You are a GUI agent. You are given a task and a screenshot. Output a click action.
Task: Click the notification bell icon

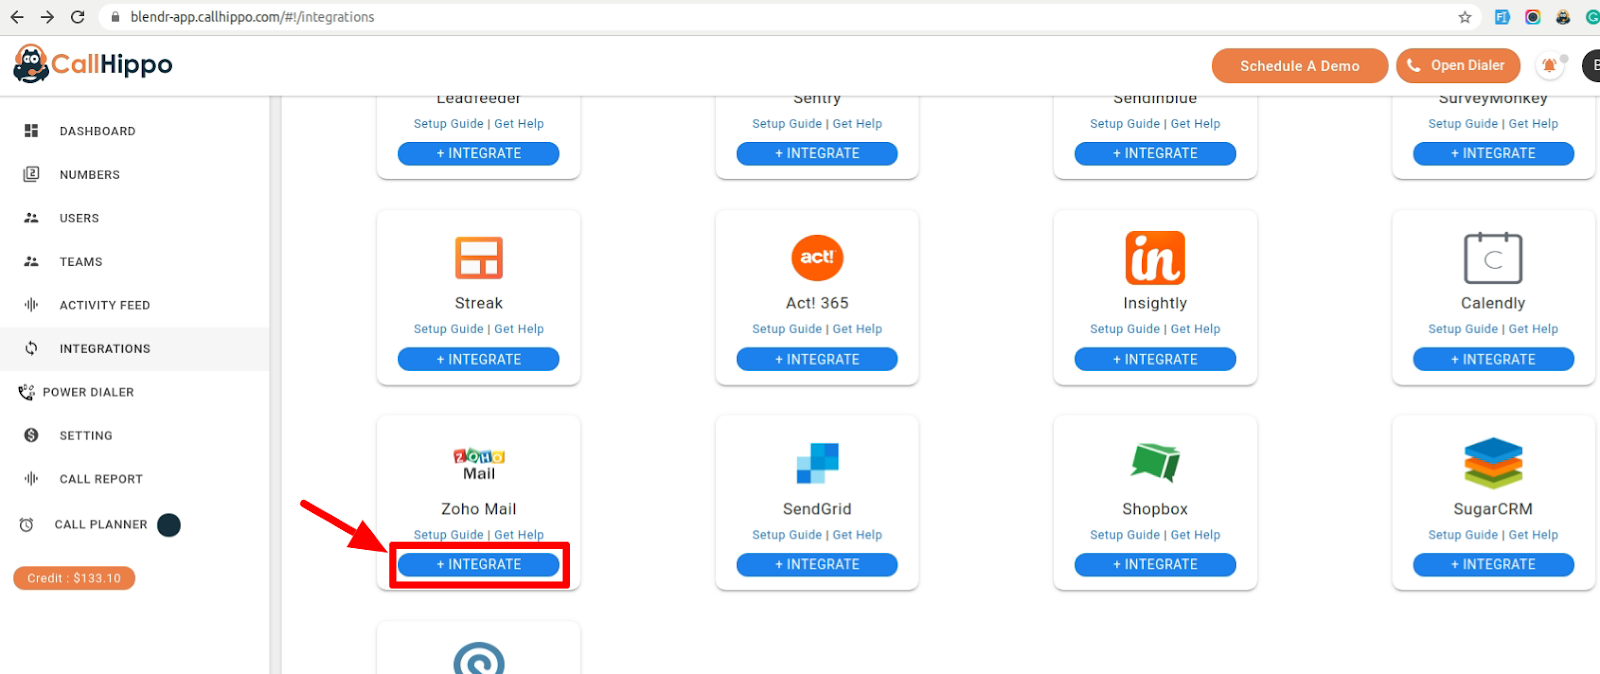coord(1549,66)
